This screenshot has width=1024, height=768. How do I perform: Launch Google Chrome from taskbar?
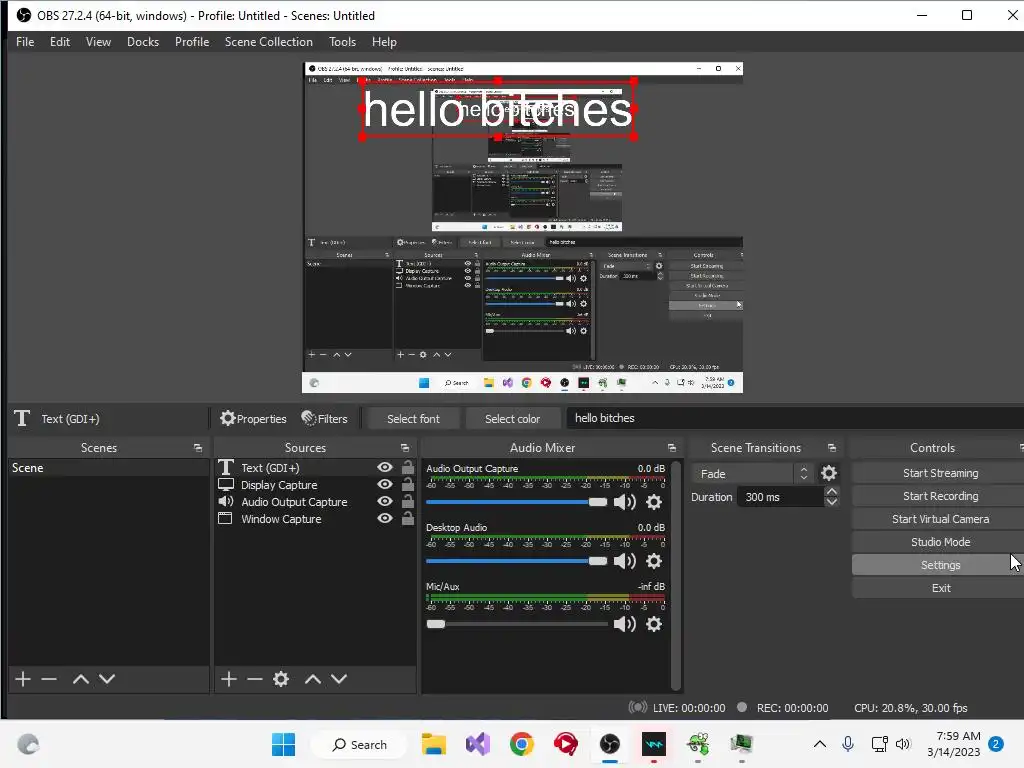click(x=522, y=744)
